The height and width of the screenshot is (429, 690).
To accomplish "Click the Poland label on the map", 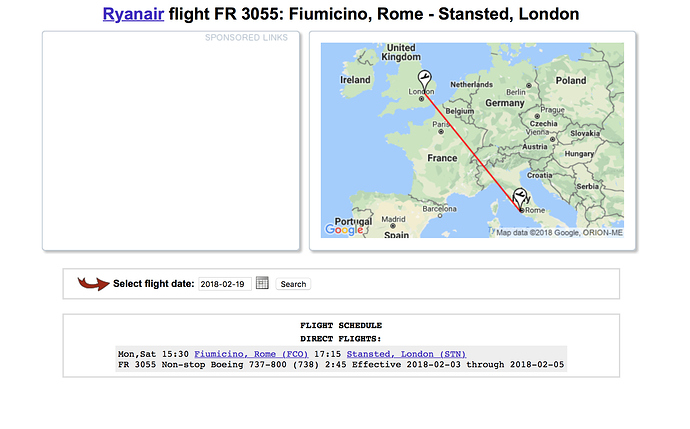I will (571, 80).
